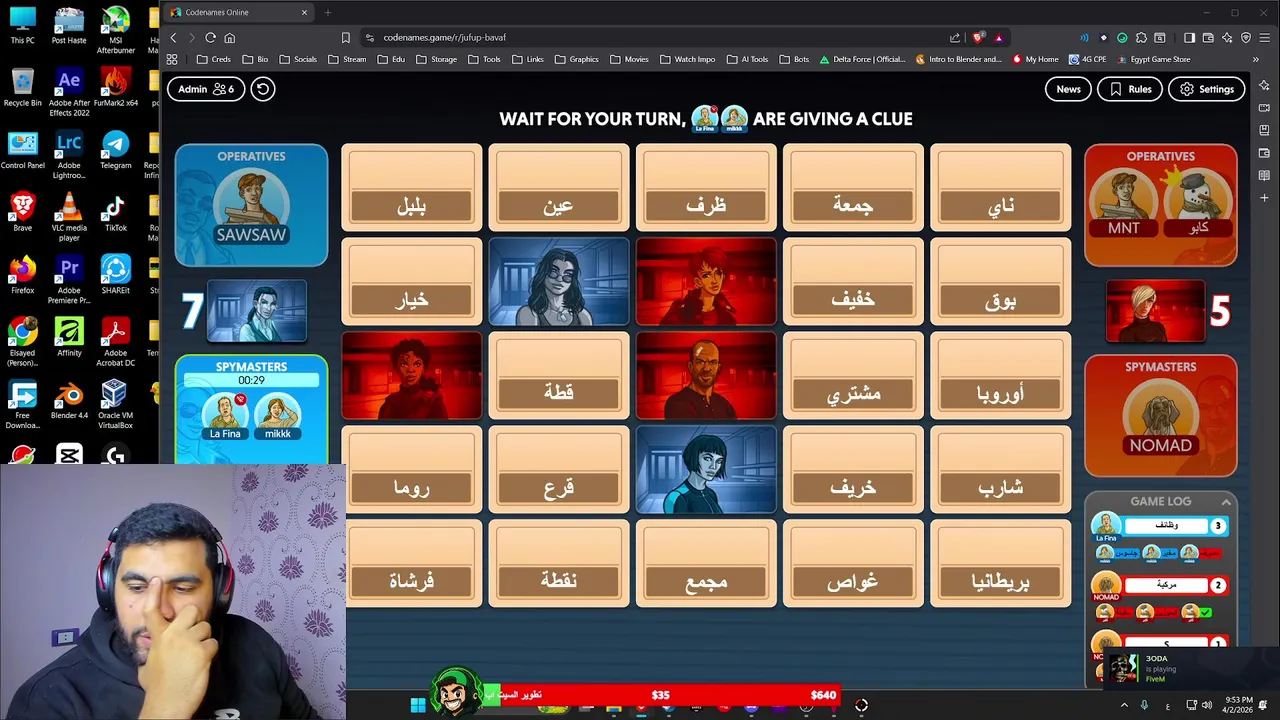Select the word card بلبل

pos(412,187)
